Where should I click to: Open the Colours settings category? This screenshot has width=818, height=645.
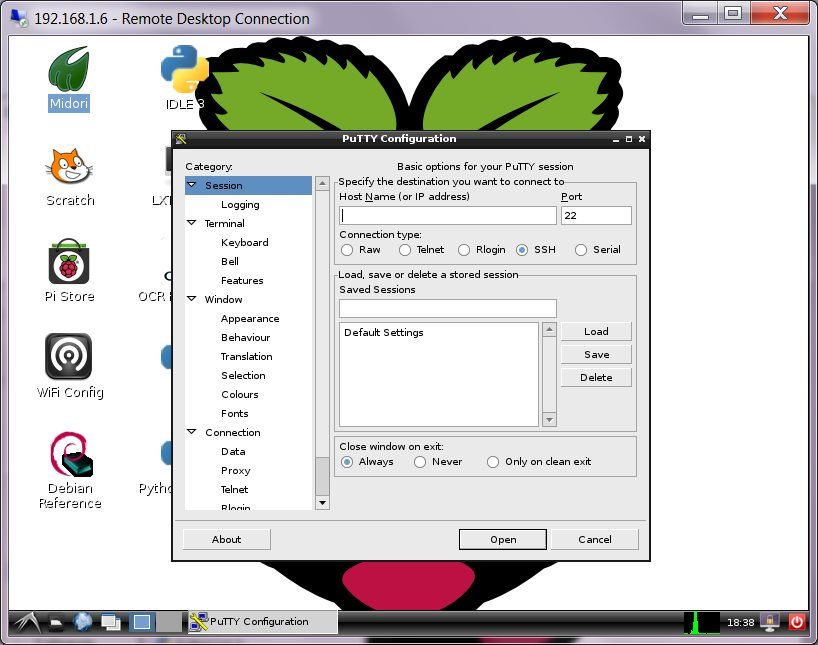tap(239, 395)
